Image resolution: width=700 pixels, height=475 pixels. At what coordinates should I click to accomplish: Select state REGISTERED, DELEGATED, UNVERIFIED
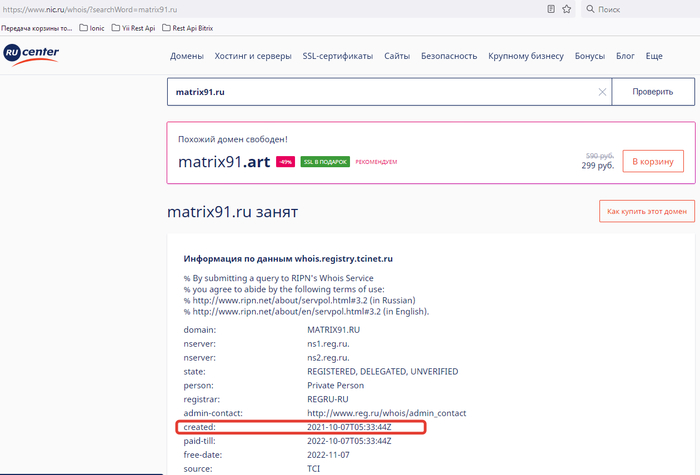(383, 371)
